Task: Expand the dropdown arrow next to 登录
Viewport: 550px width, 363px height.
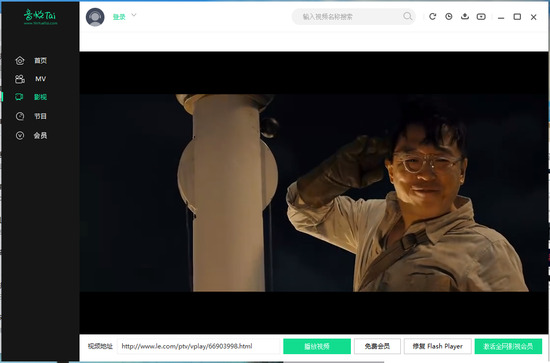Action: click(134, 15)
